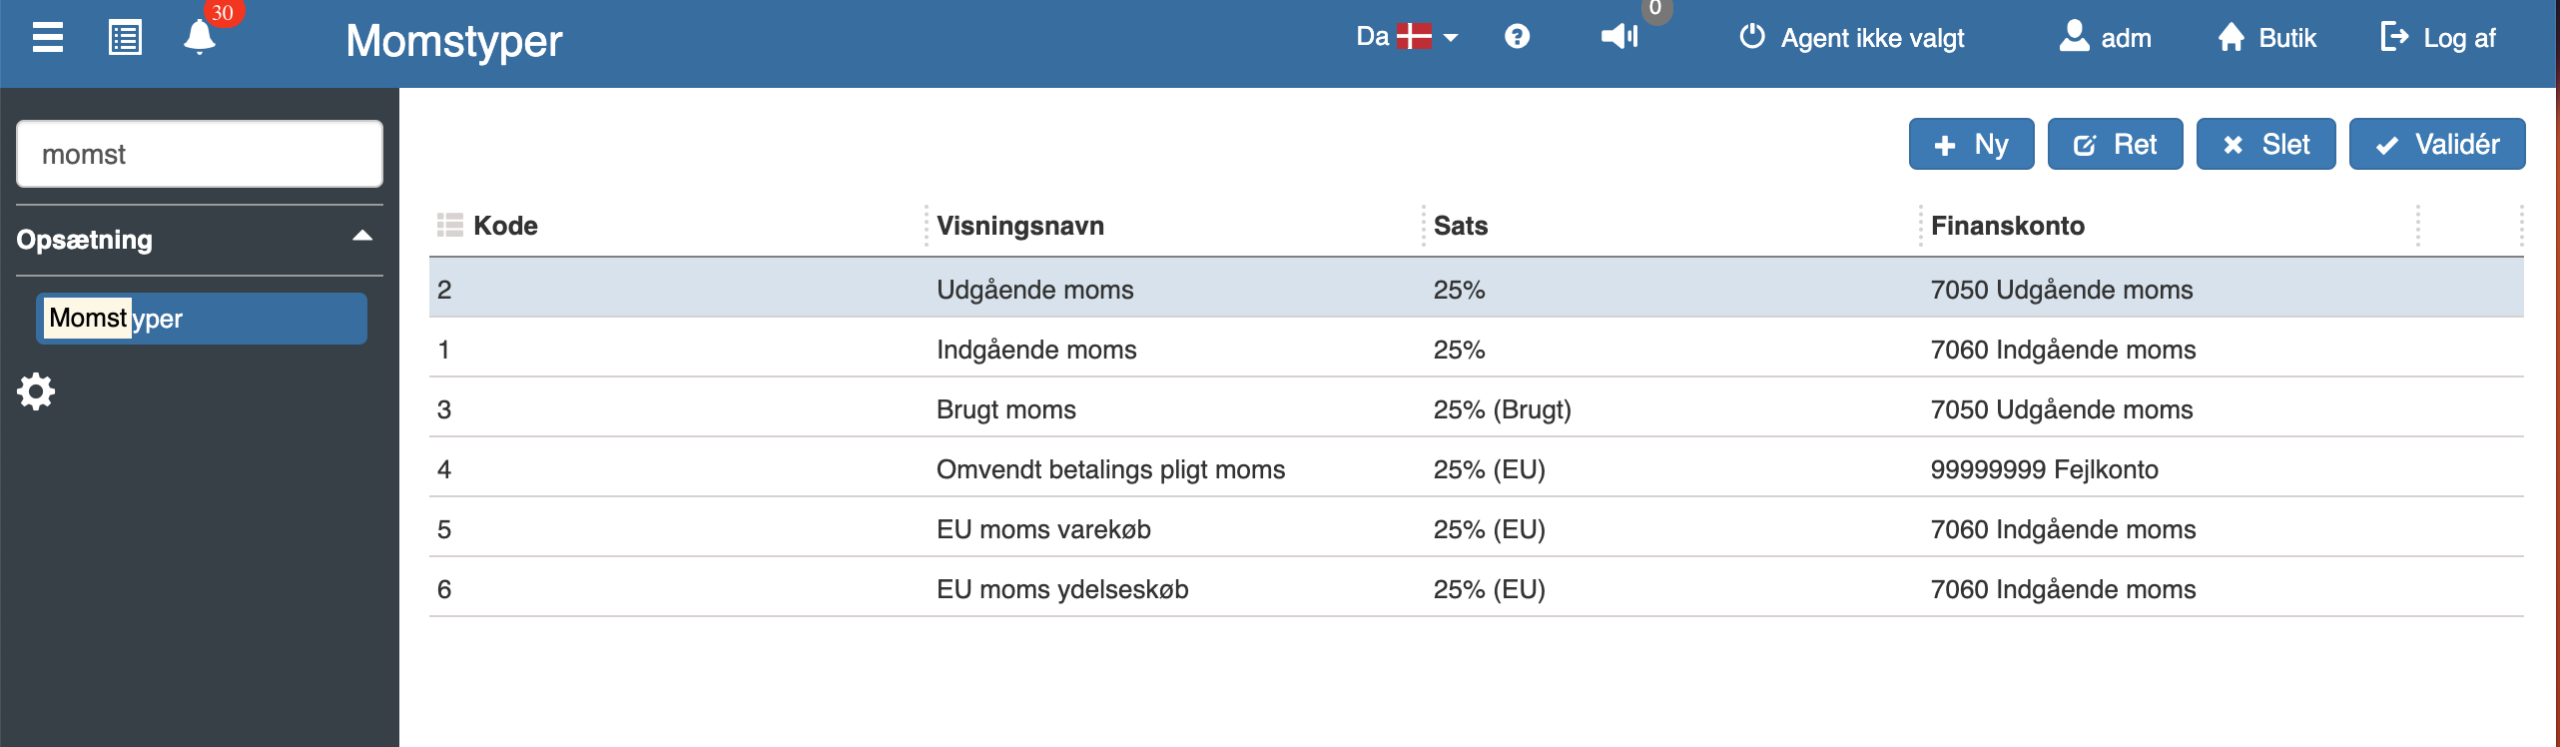Click the Slet delete button
Image resolution: width=2560 pixels, height=747 pixels.
coord(2266,144)
